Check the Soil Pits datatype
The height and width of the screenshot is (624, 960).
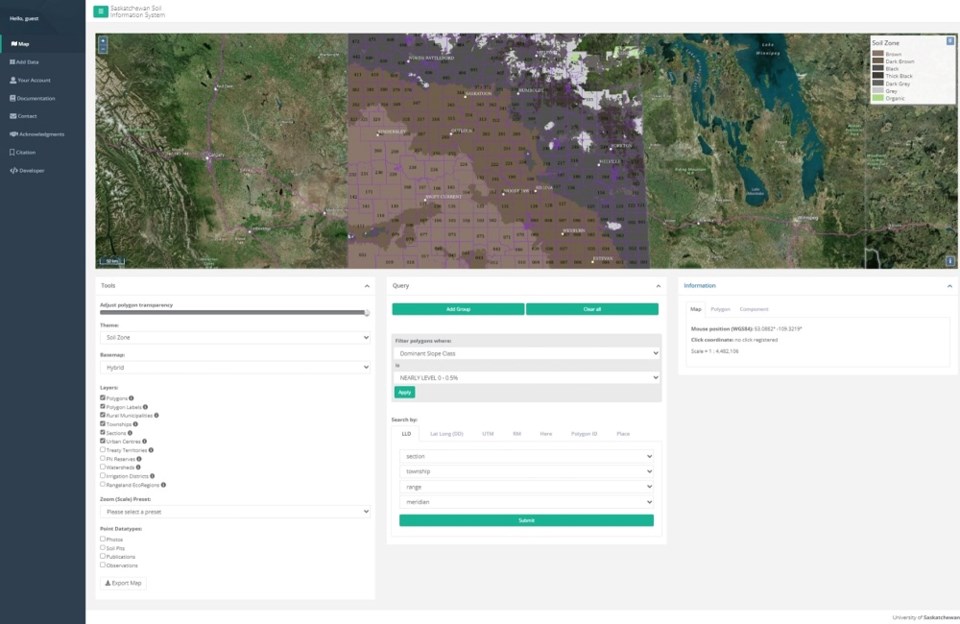coord(103,547)
